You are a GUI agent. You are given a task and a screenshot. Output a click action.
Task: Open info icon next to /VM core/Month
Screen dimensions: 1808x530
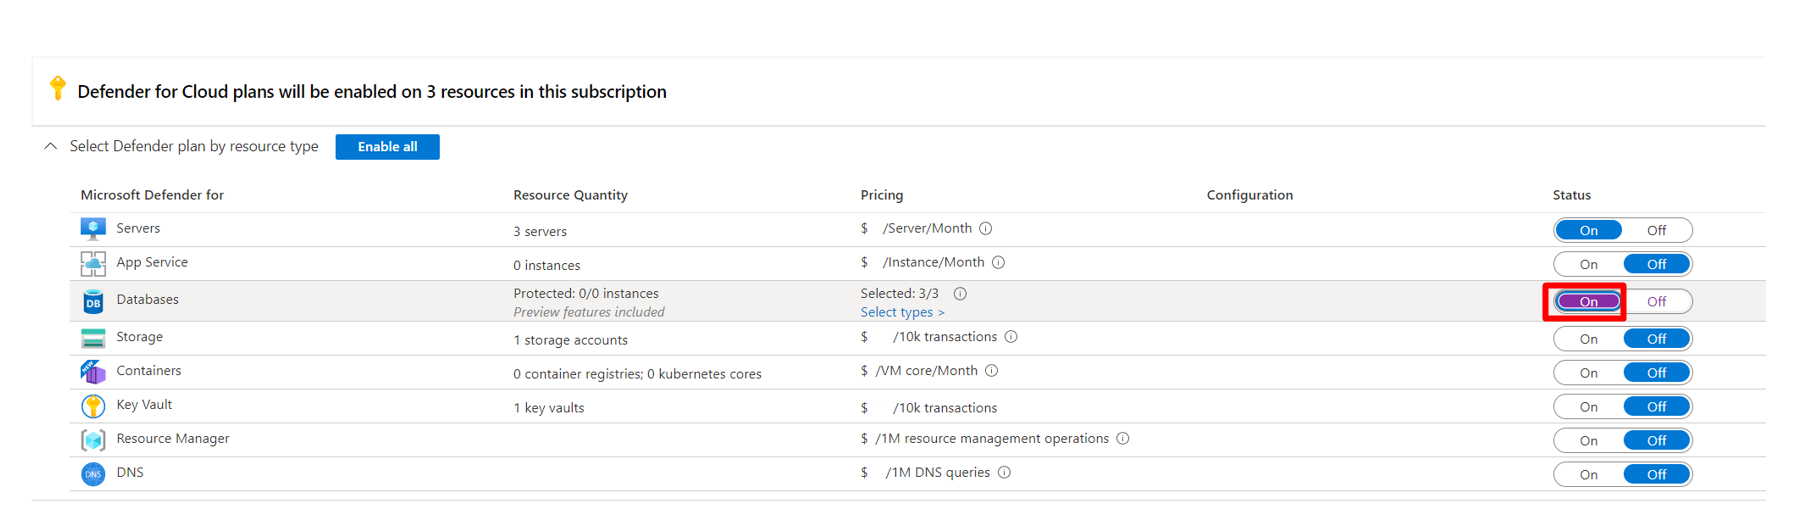pos(992,371)
